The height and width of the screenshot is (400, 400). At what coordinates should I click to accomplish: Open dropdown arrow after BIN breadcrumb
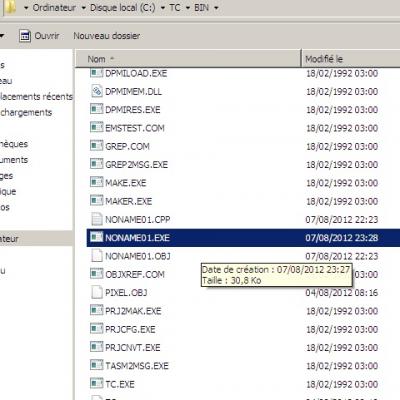[x=216, y=8]
